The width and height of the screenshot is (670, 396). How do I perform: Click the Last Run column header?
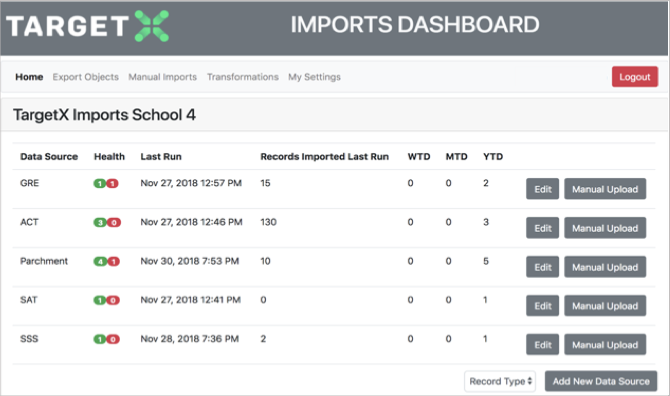[x=161, y=157]
